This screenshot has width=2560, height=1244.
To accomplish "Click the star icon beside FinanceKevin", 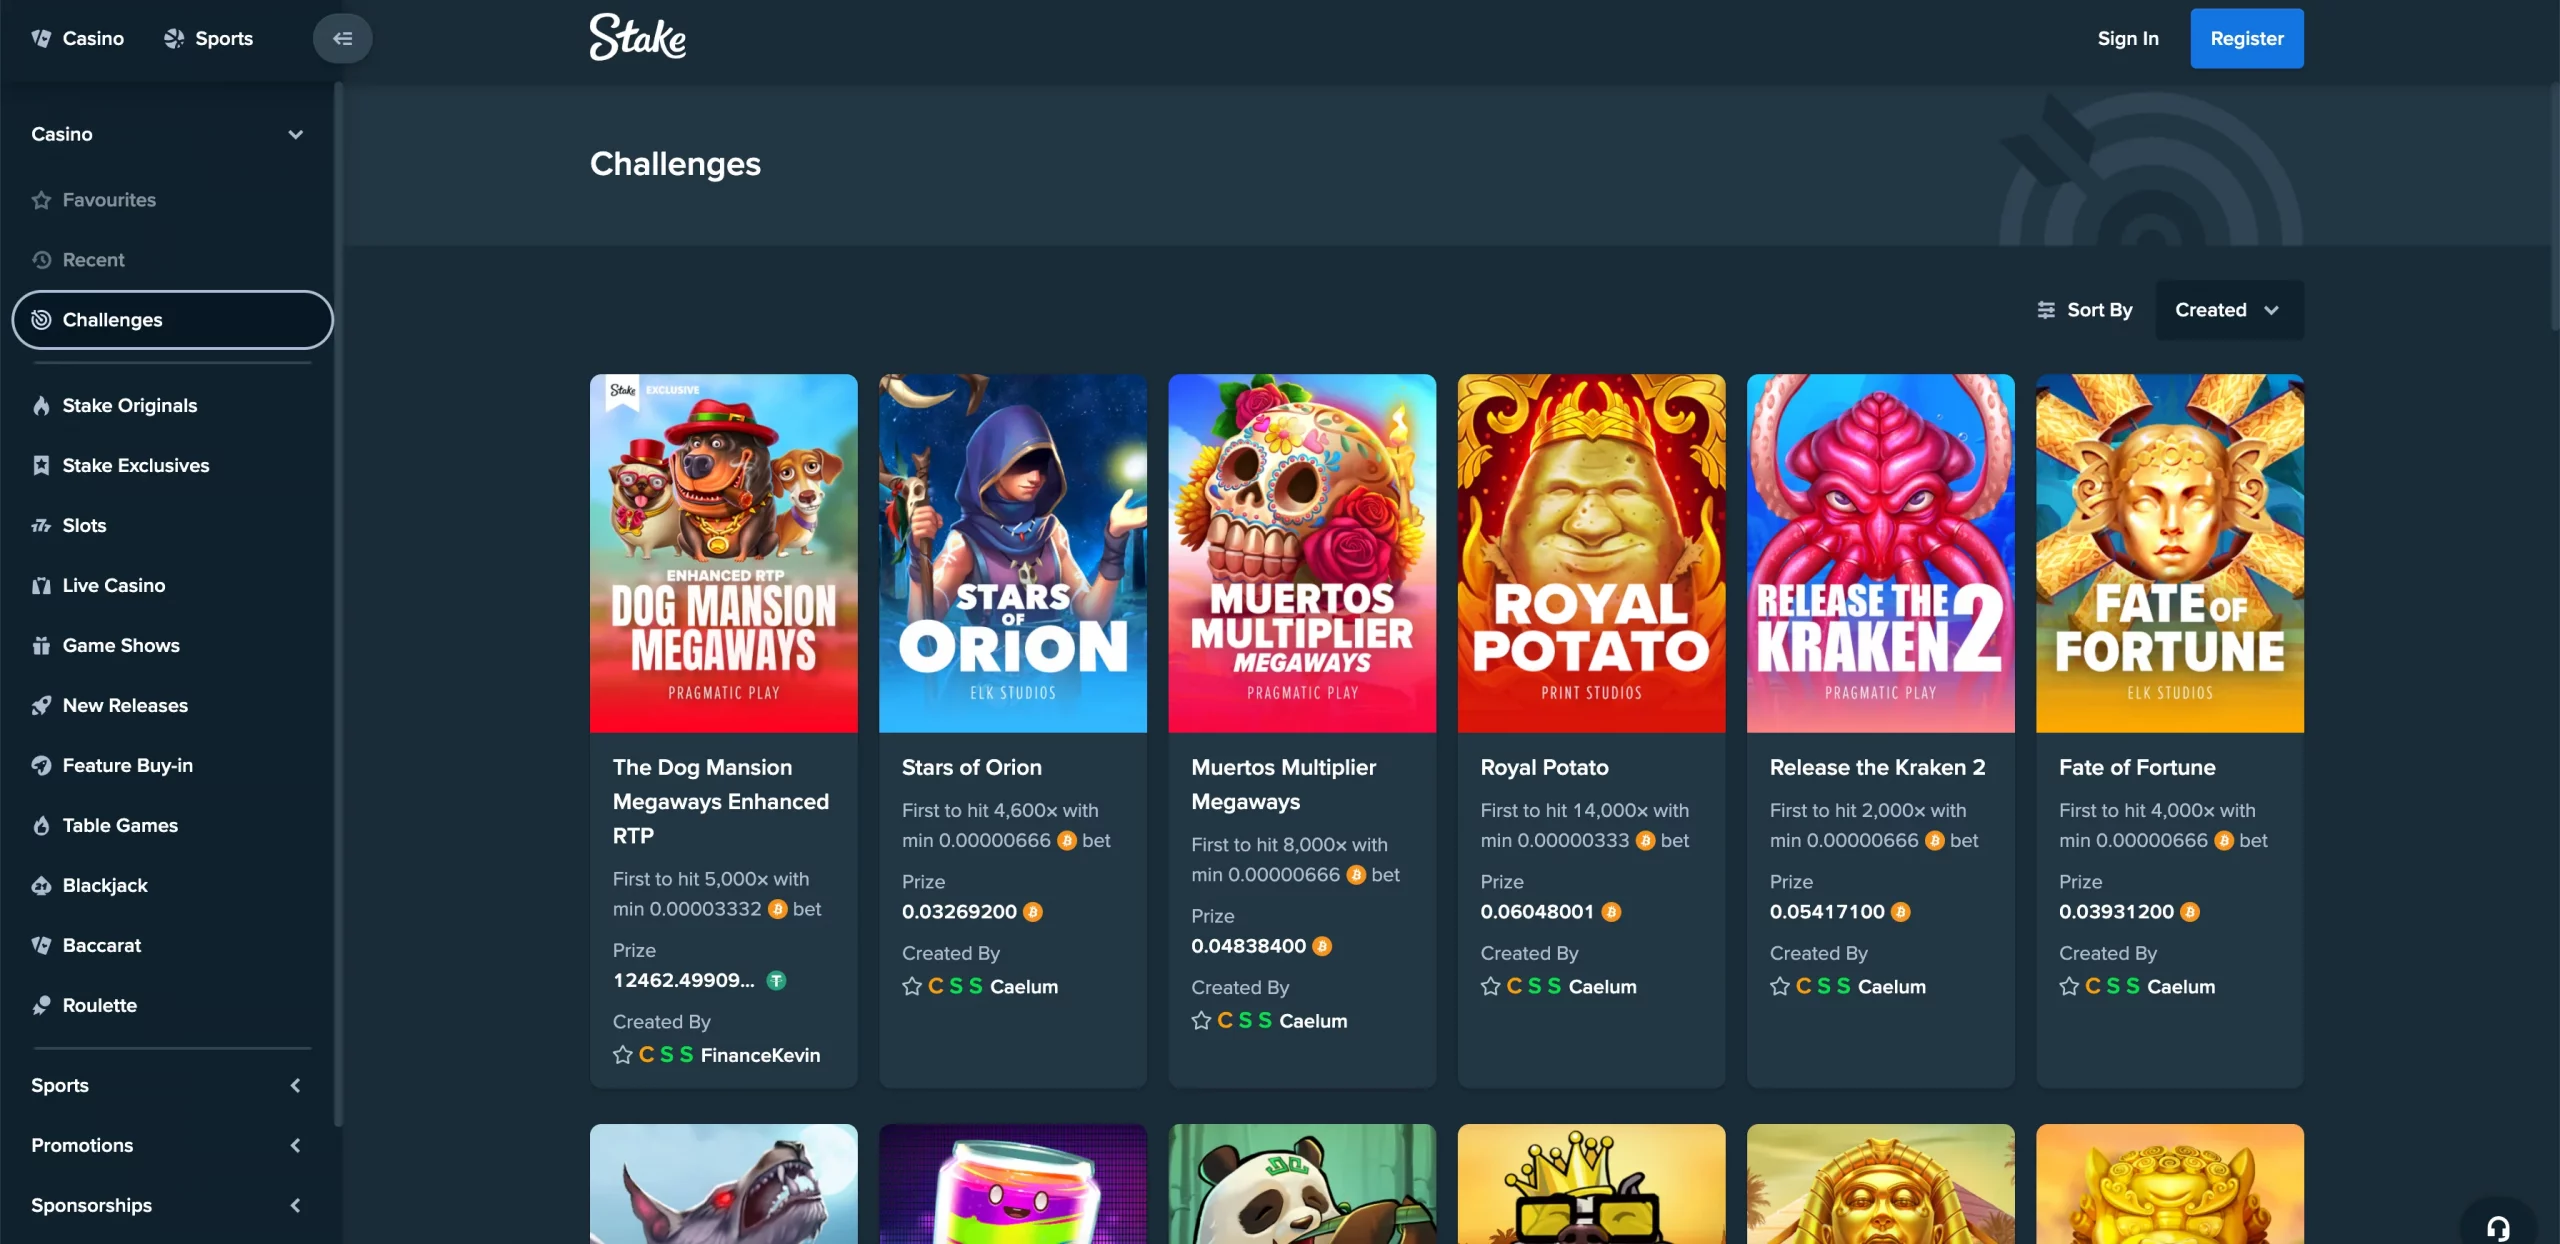I will click(x=622, y=1055).
